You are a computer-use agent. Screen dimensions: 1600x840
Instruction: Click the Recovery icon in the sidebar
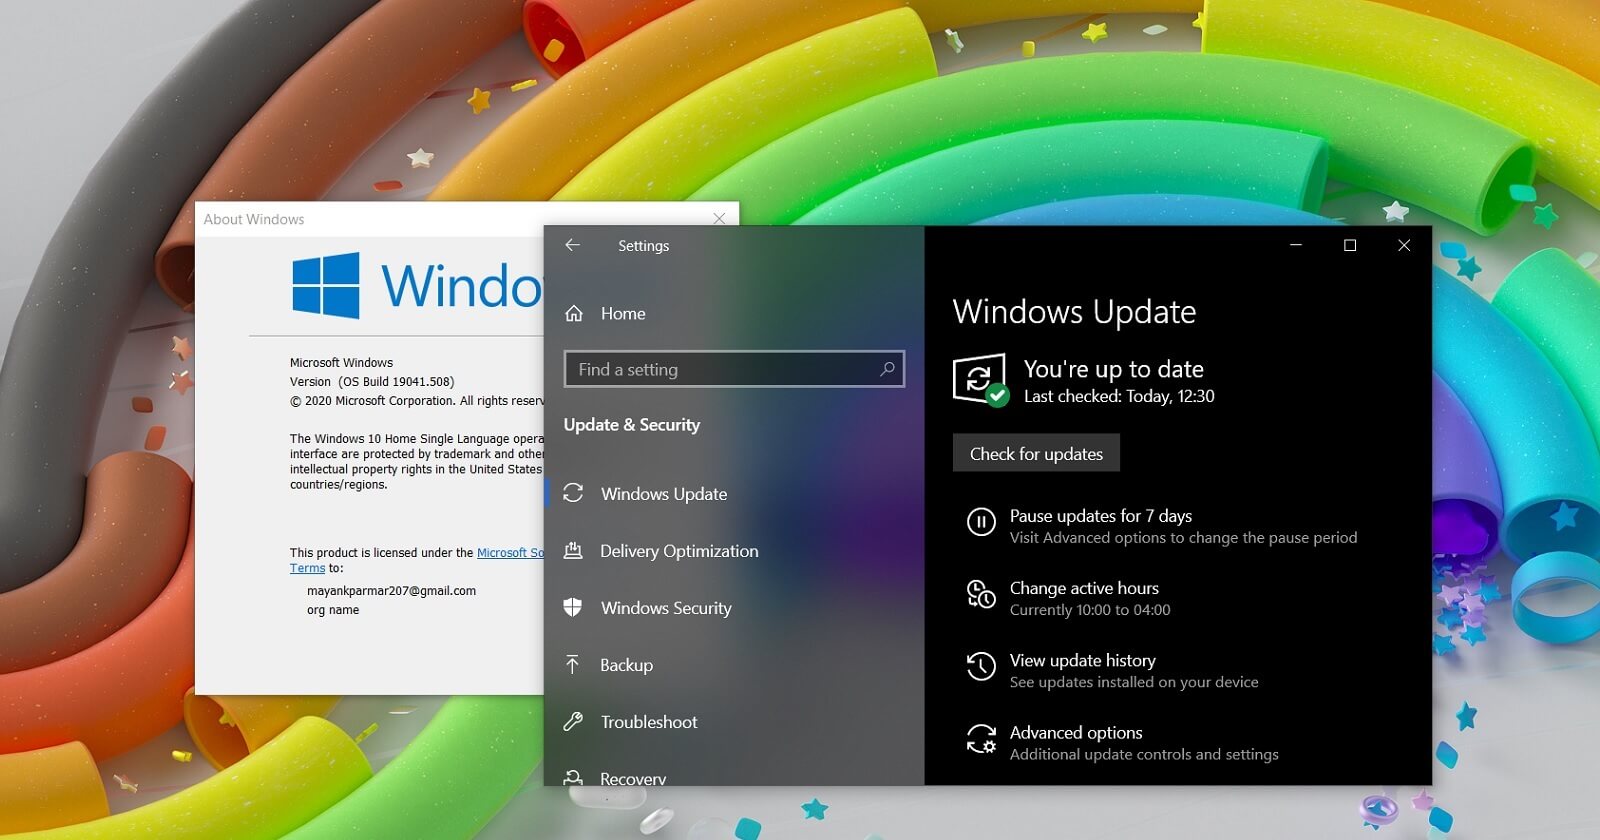[573, 777]
